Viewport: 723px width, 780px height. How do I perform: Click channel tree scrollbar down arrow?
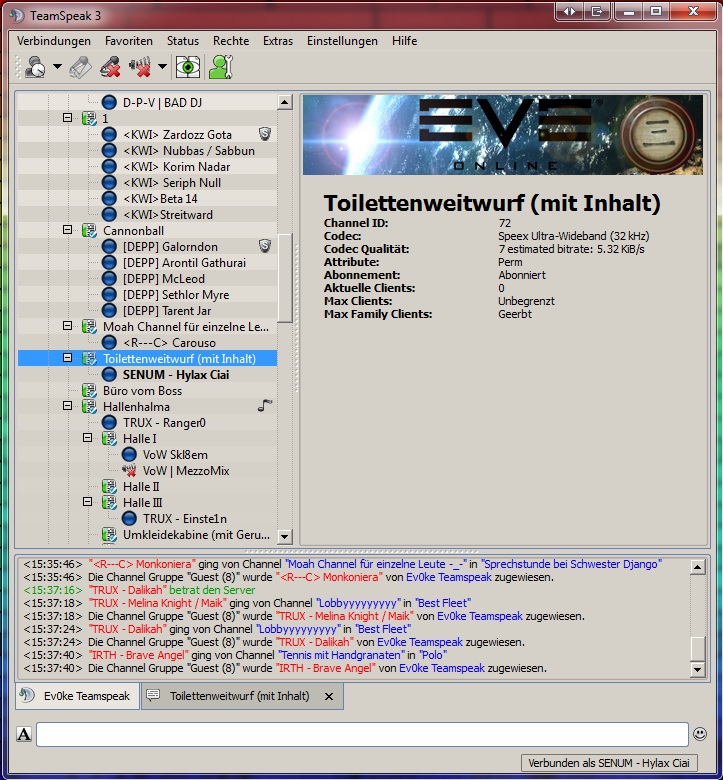pos(285,536)
